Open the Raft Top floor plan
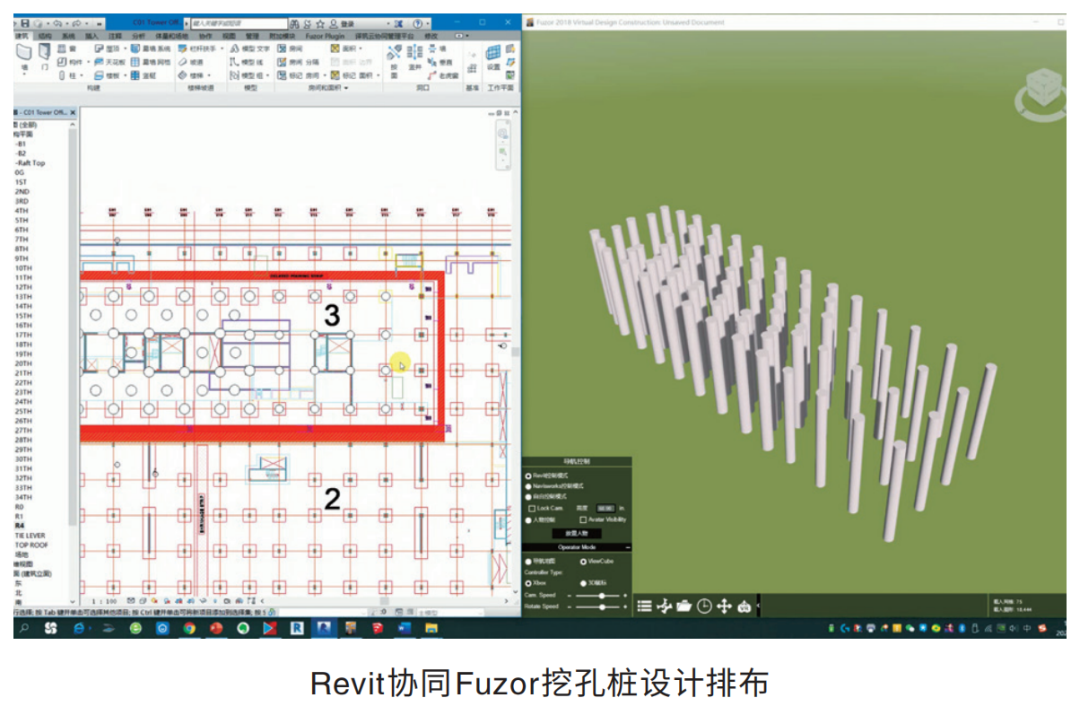This screenshot has height=715, width=1080. 31,163
